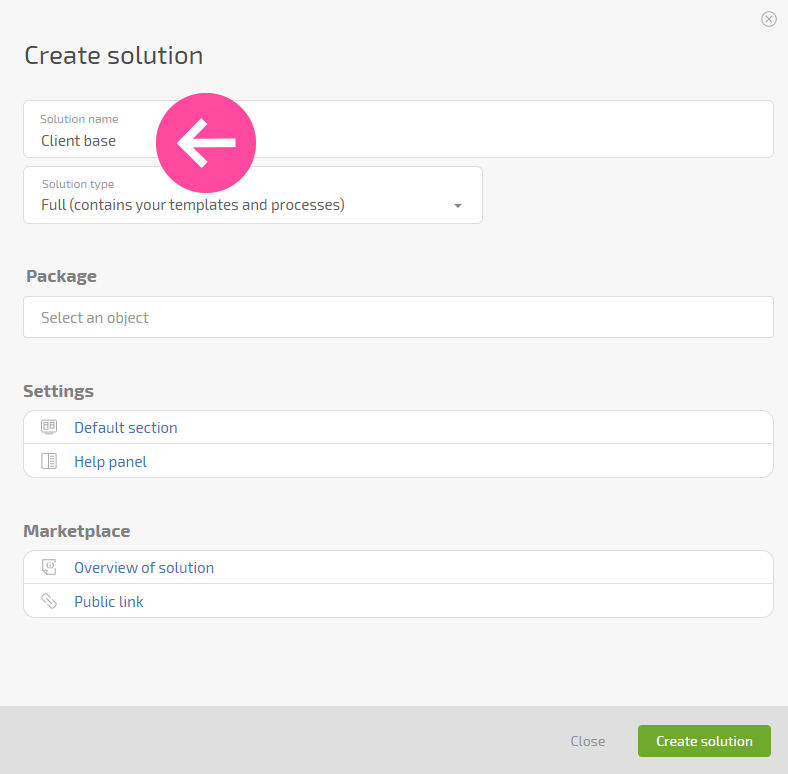
Task: Click the 'Solution name' field label
Action: [x=79, y=119]
